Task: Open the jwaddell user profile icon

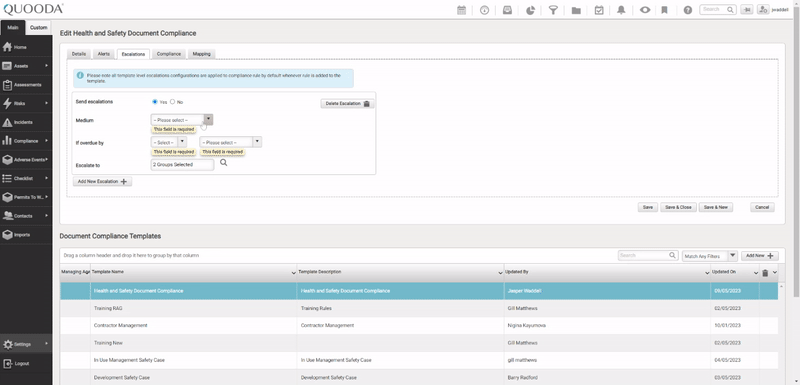Action: (x=763, y=9)
